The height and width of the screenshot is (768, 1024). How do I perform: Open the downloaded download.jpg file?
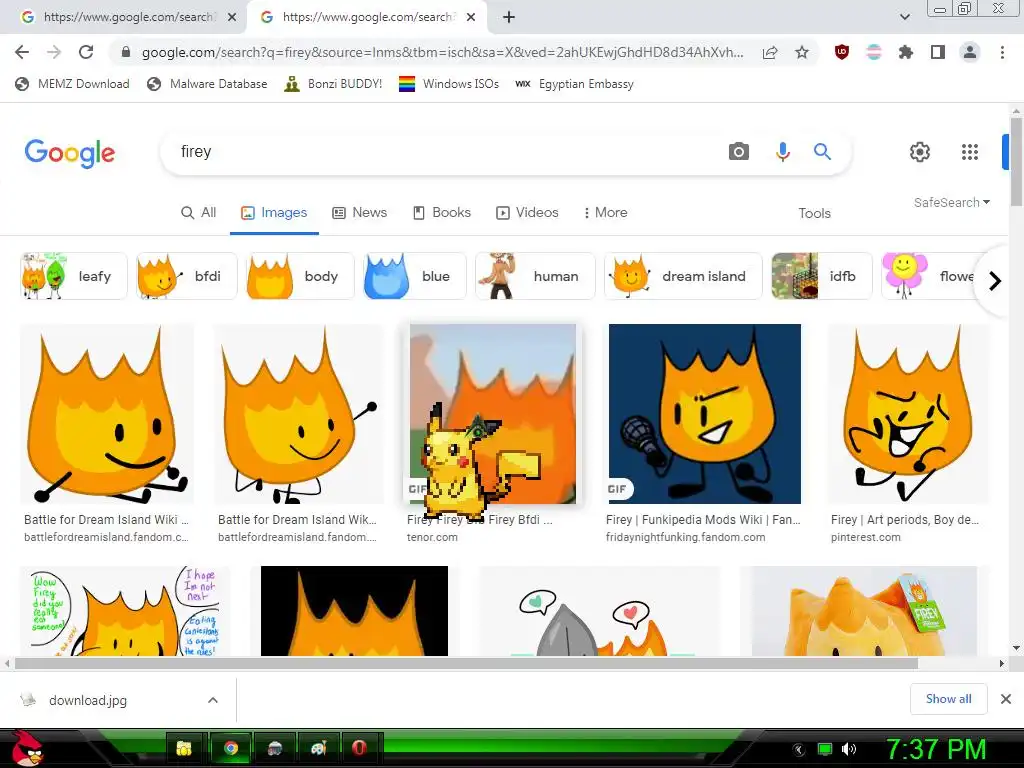point(88,700)
